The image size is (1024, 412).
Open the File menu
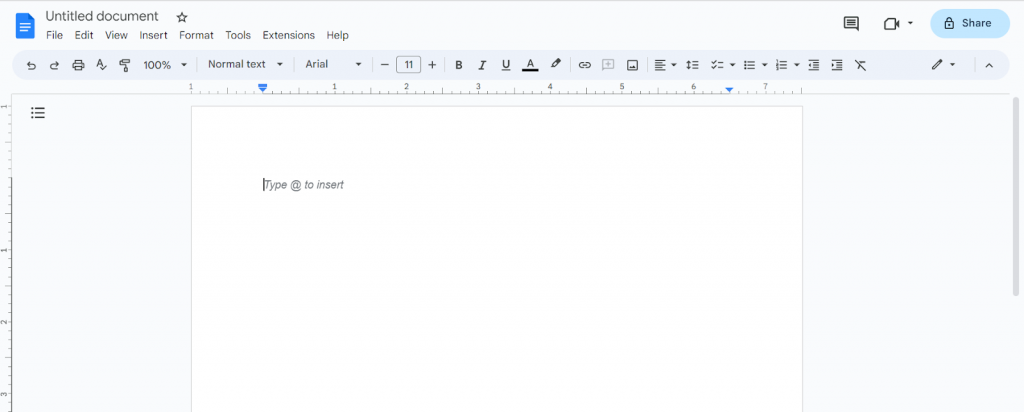coord(54,35)
